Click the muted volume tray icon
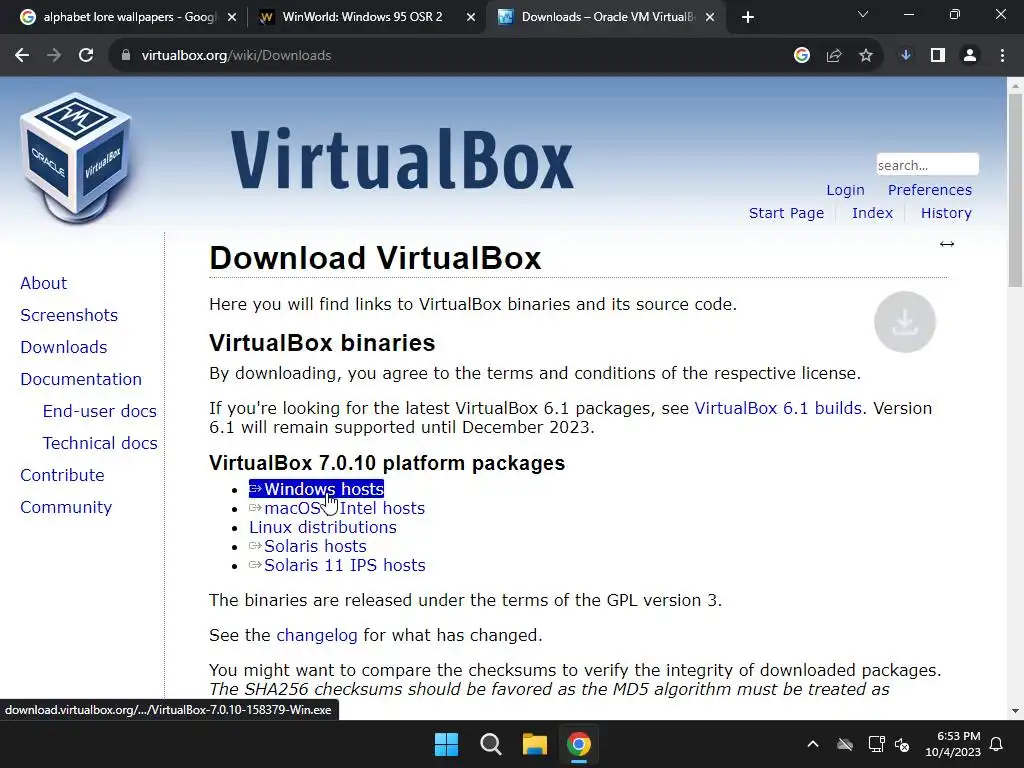This screenshot has height=768, width=1024. [x=902, y=744]
